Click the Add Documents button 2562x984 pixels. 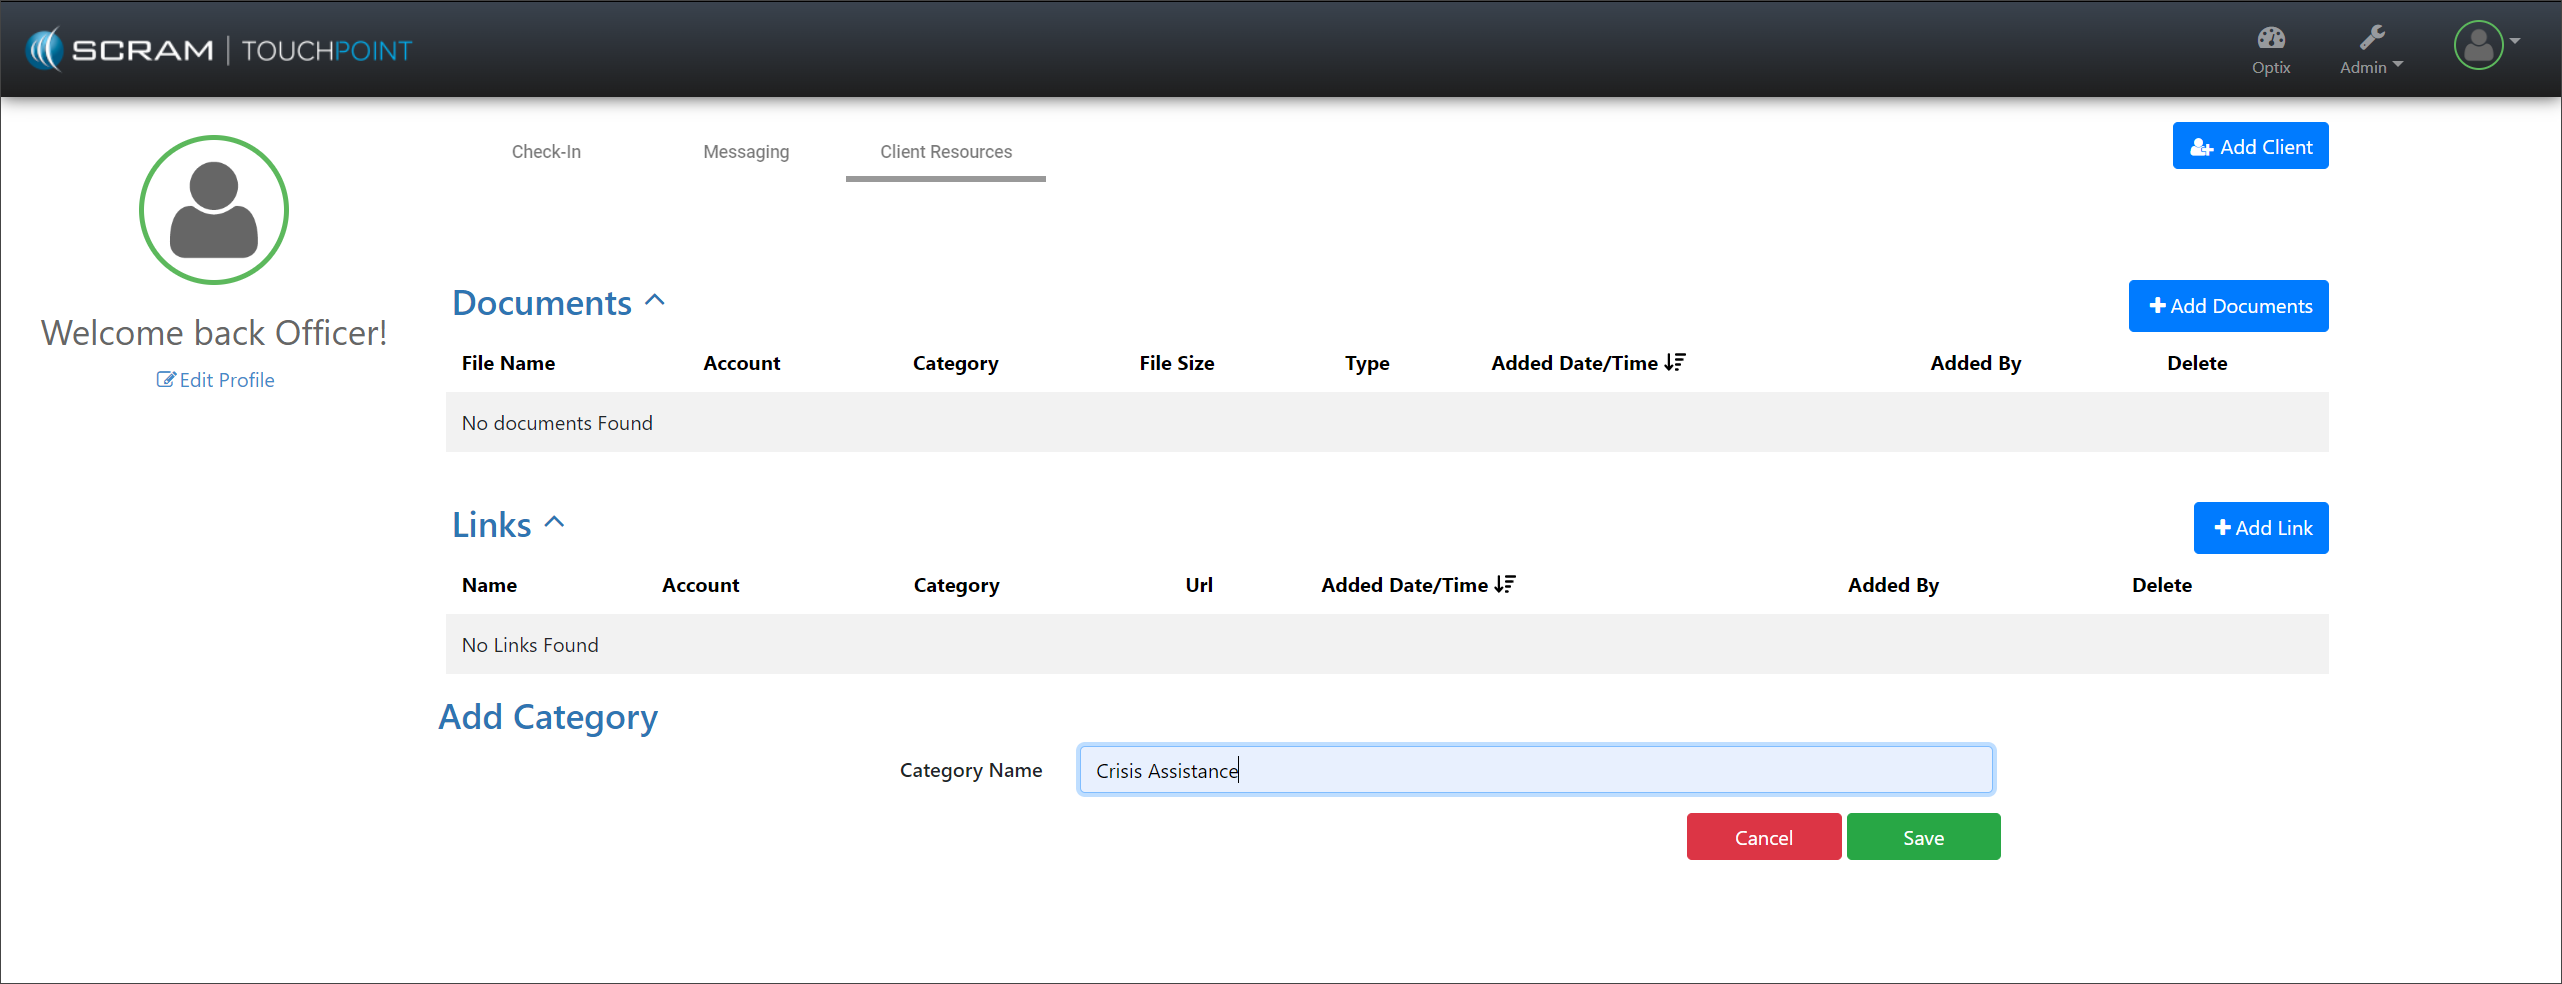pyautogui.click(x=2228, y=306)
